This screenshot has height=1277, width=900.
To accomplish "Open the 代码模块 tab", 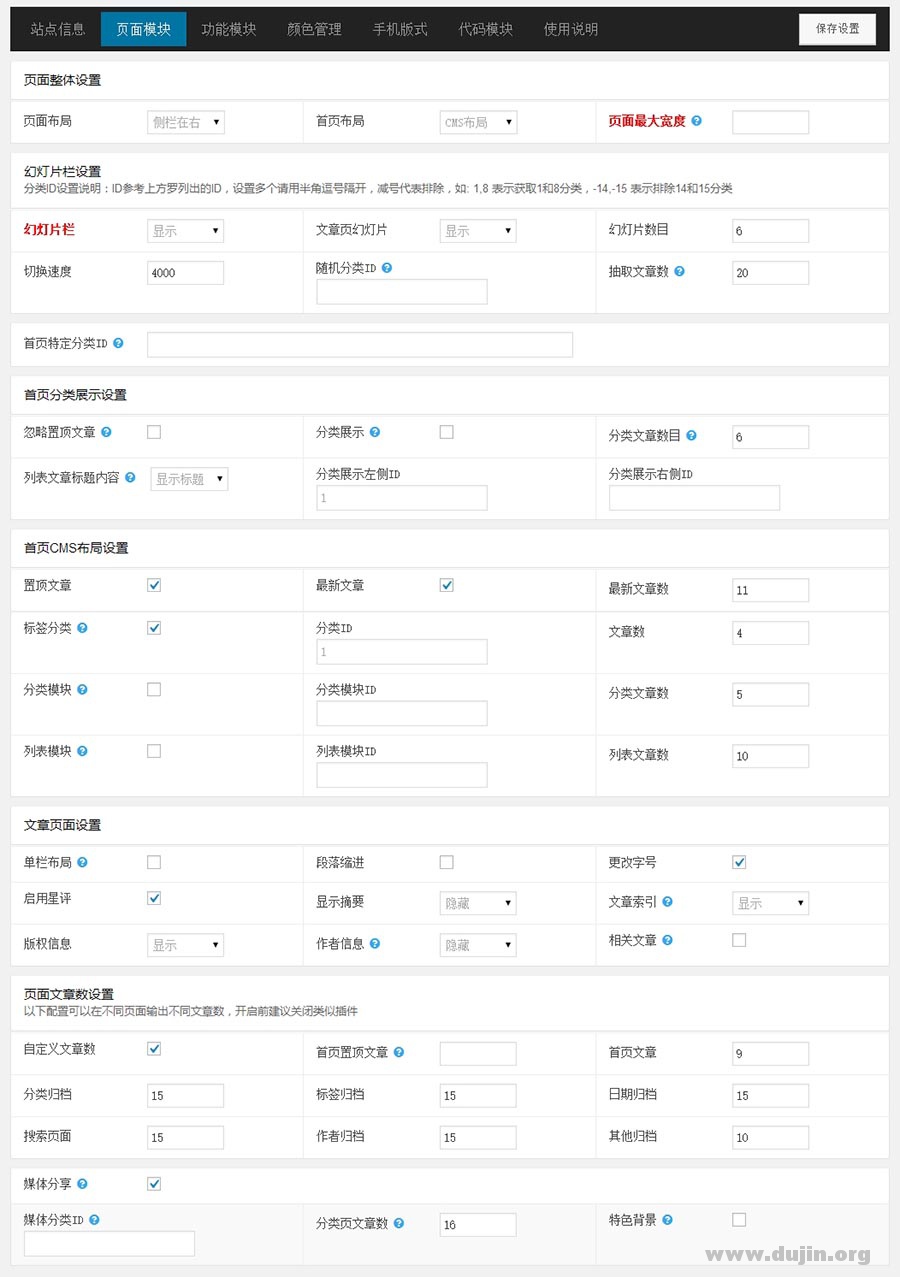I will pos(486,29).
